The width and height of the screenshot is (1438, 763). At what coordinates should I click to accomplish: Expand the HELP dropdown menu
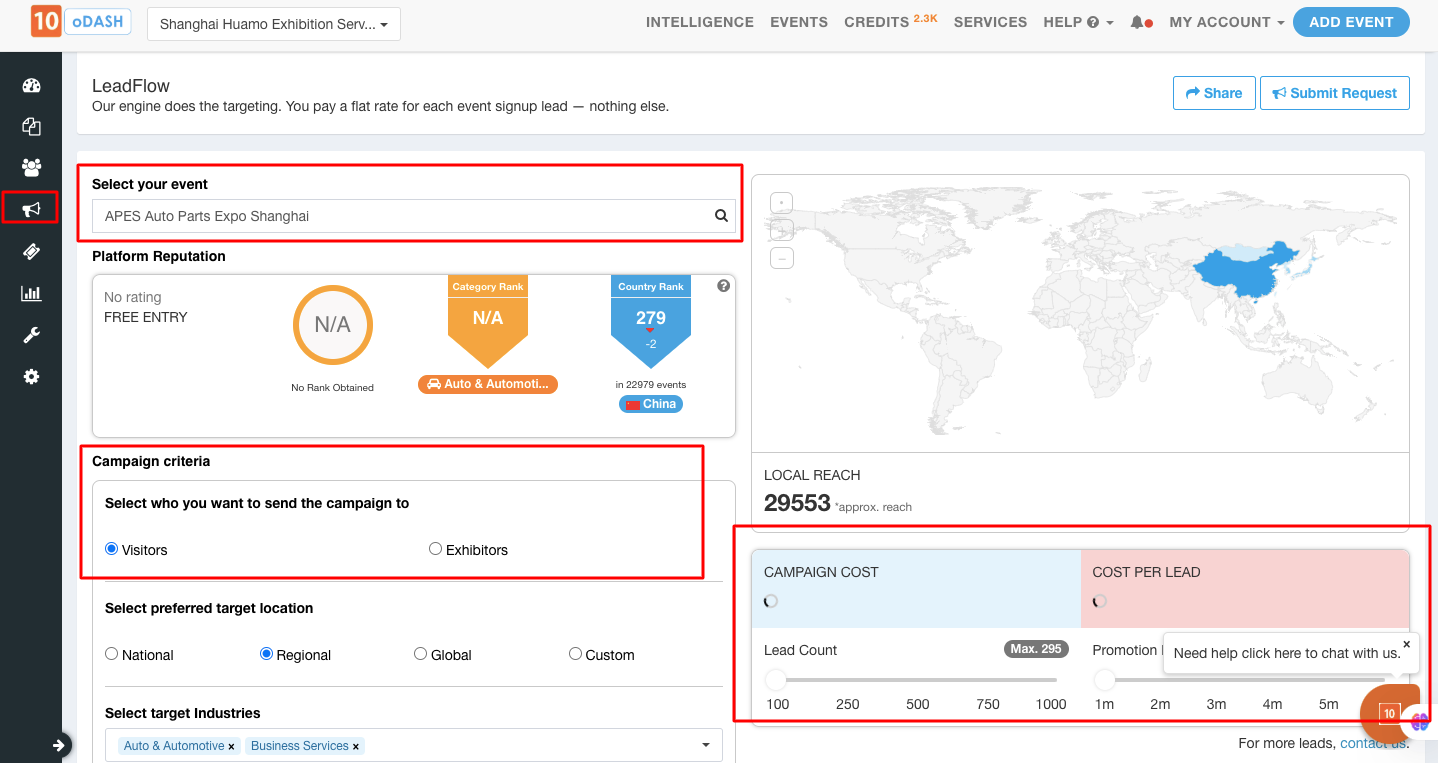(x=1078, y=22)
